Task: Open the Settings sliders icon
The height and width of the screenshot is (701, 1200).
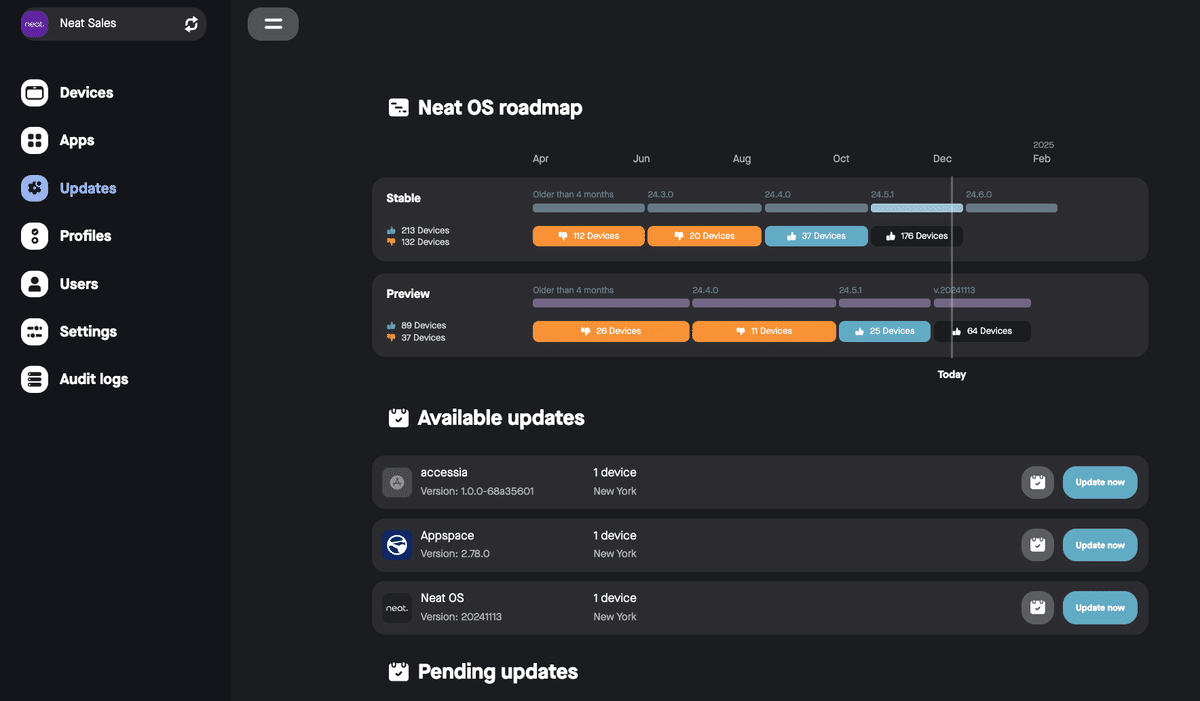Action: [x=35, y=331]
